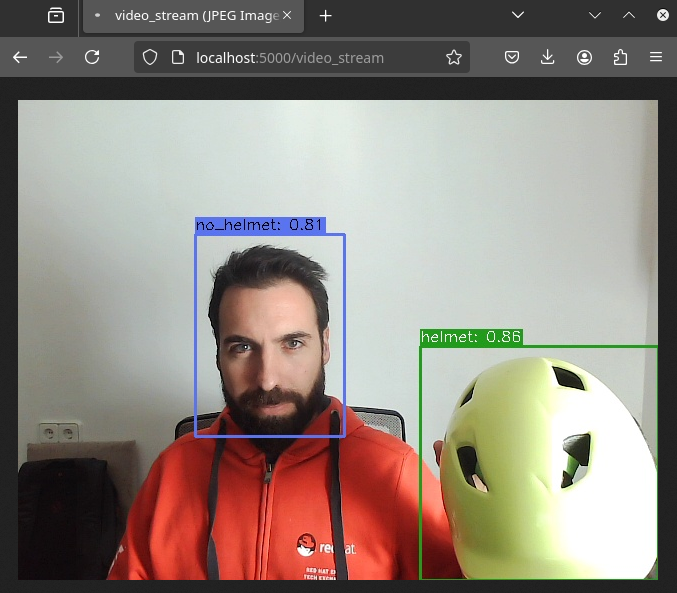
Task: Open the Firefox application menu
Action: coord(656,57)
